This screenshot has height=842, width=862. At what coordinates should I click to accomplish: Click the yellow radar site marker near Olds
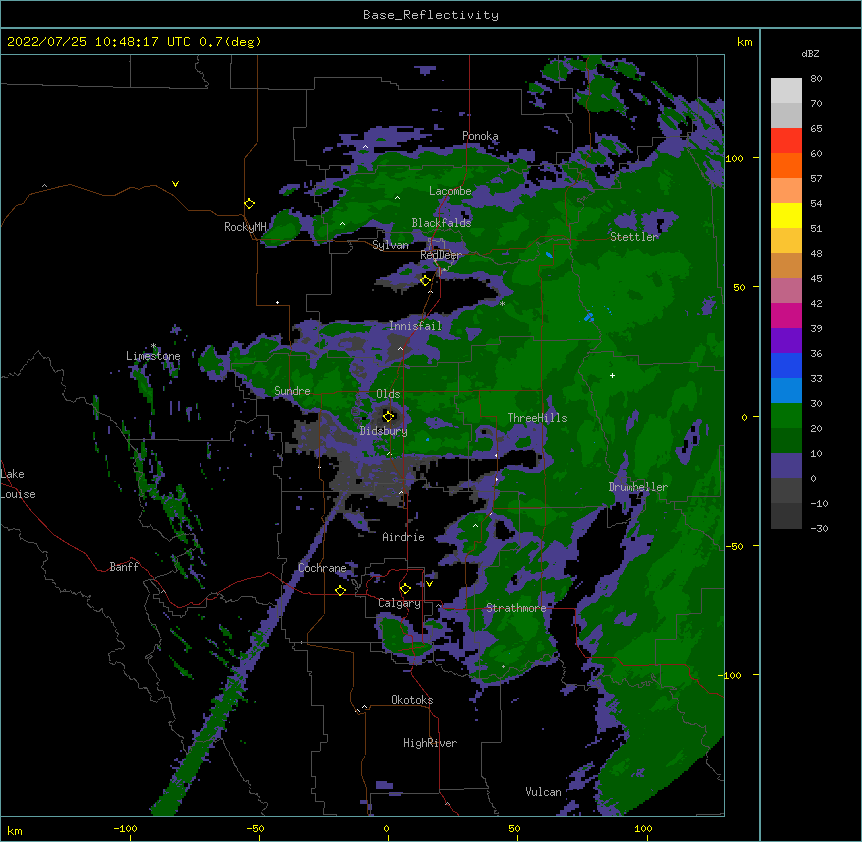[x=389, y=416]
